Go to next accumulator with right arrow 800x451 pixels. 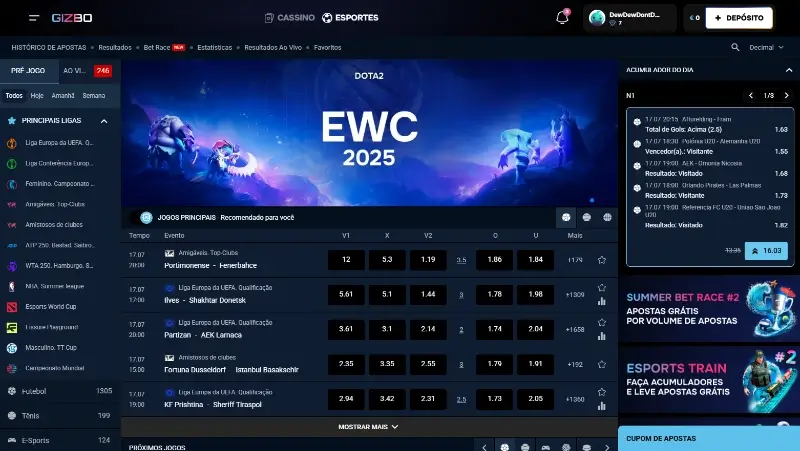(x=787, y=95)
